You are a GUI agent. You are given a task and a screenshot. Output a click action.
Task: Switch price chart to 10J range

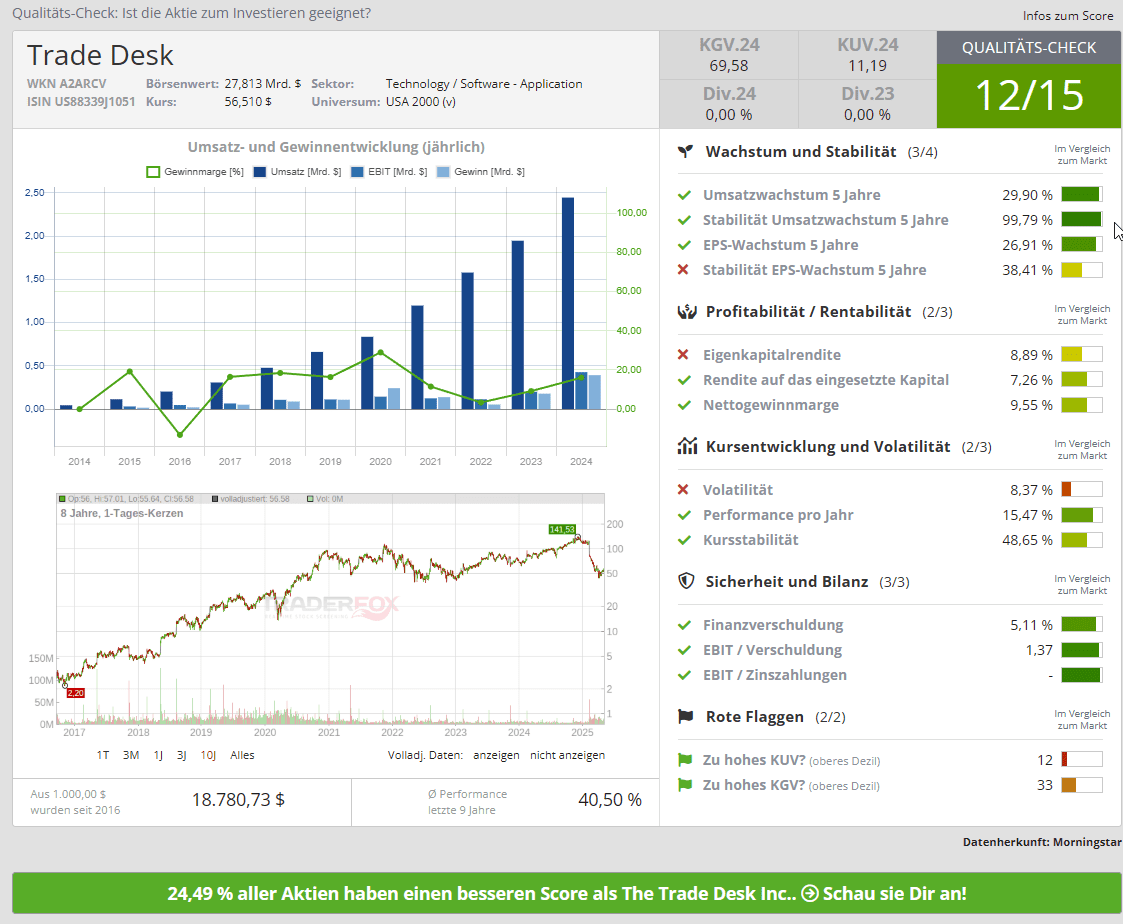[208, 755]
